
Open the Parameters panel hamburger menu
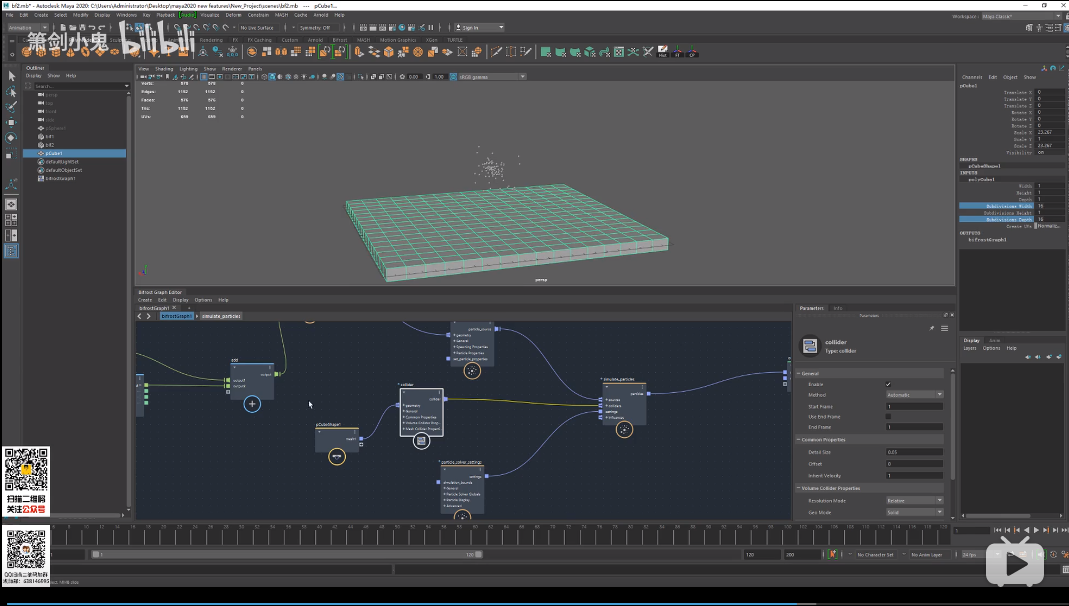(x=944, y=328)
